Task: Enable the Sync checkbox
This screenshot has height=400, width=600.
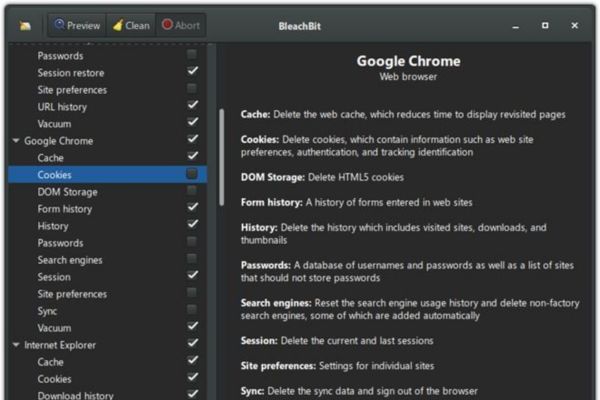Action: point(192,309)
